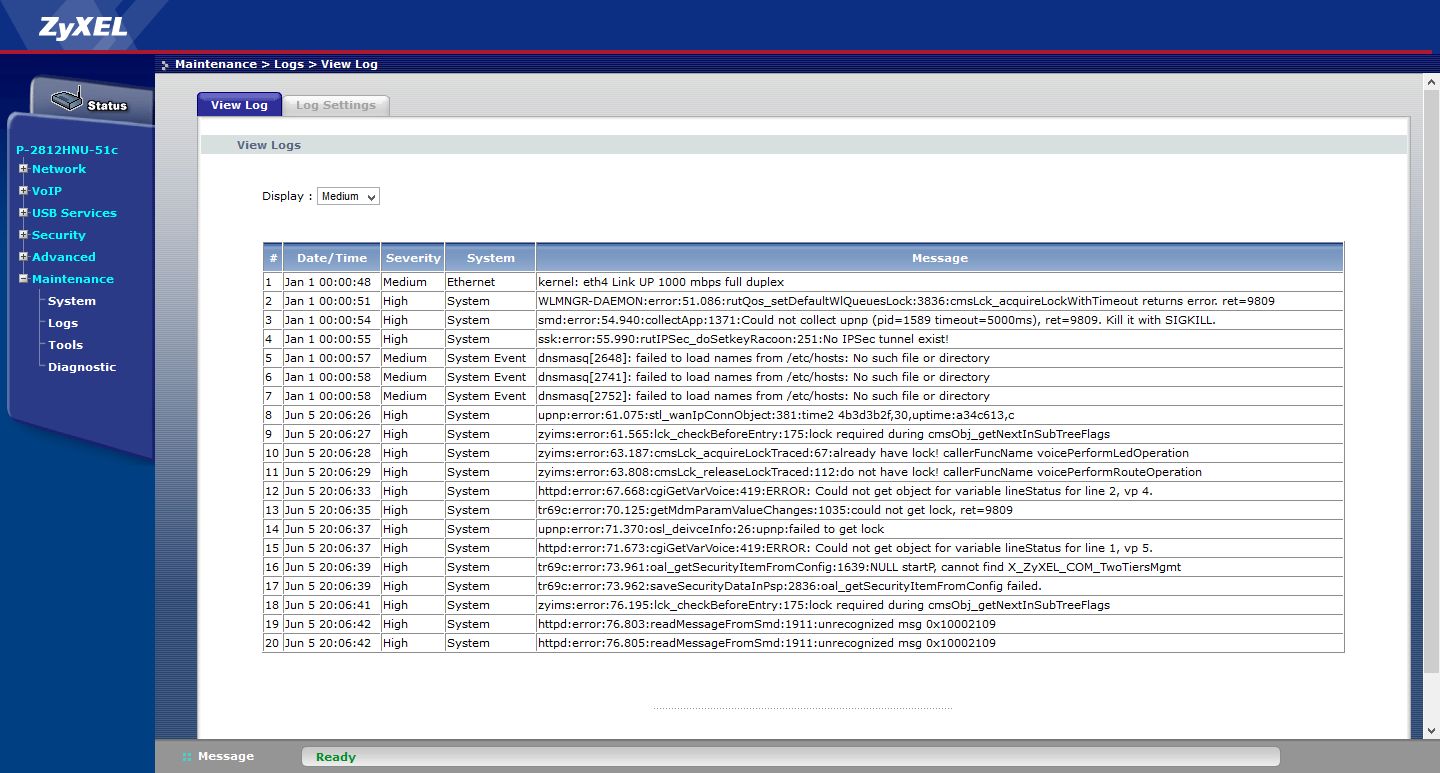Open the USB Services section label
Screen dimensions: 1440x773
74,213
